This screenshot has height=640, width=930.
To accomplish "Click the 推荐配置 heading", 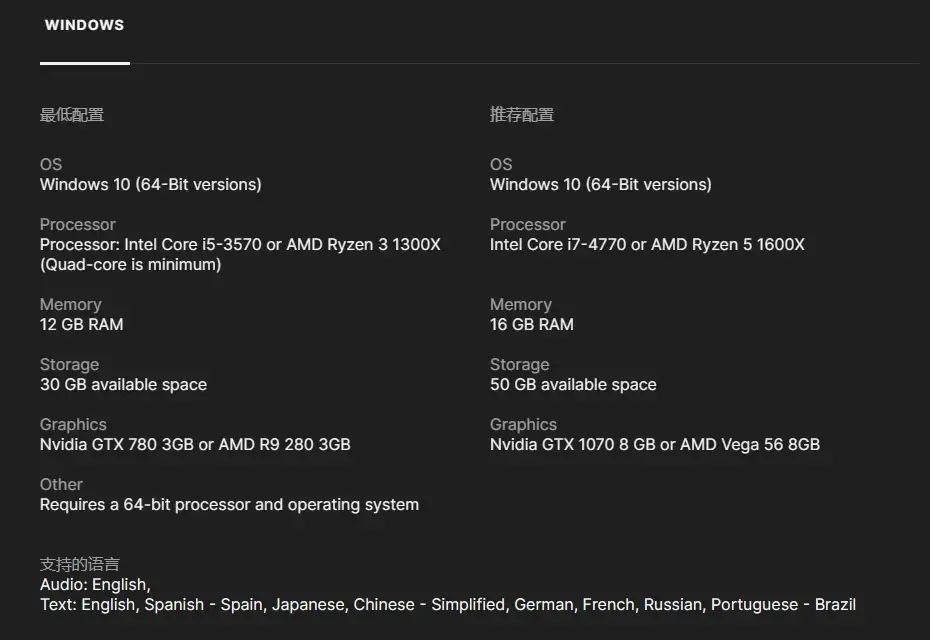I will (522, 115).
